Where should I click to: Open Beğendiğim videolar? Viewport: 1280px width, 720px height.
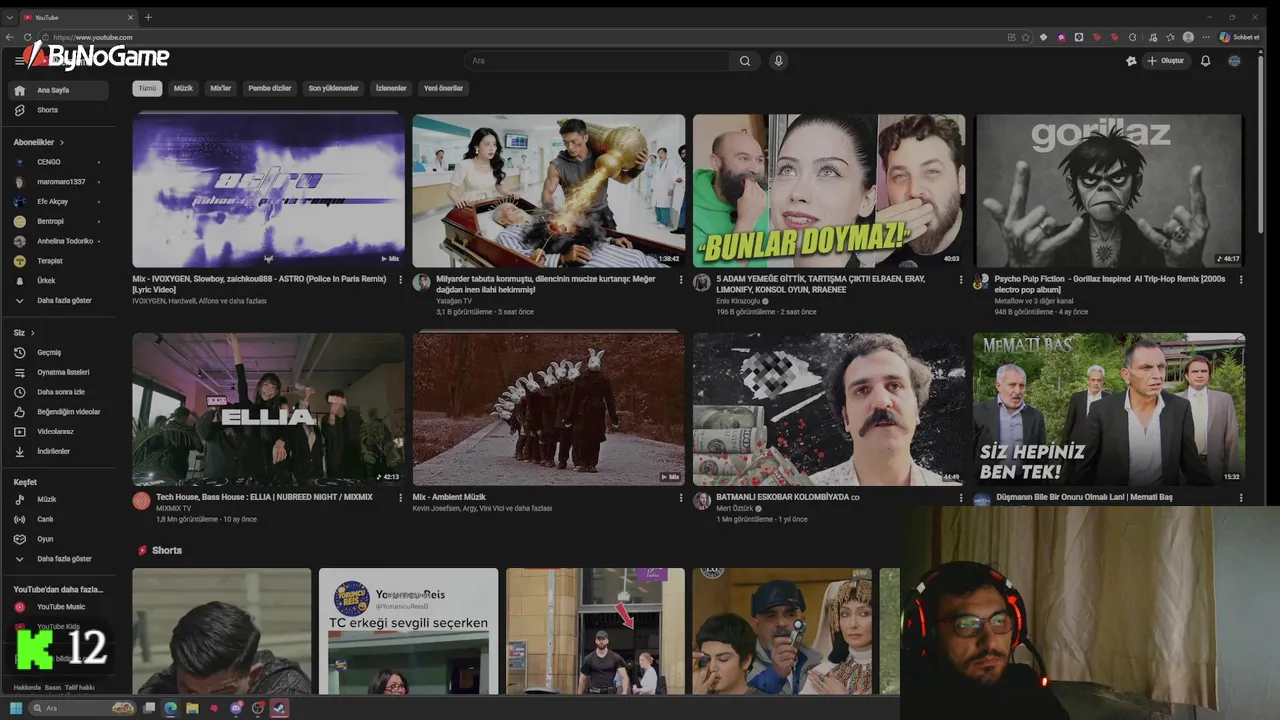57,411
